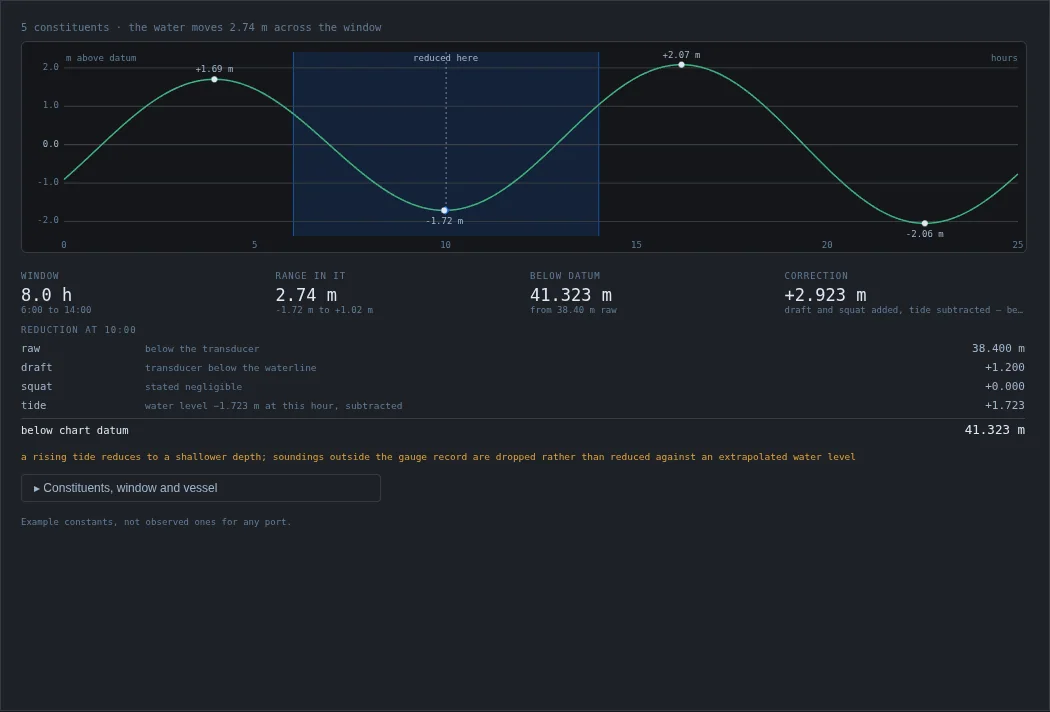1050x712 pixels.
Task: Click the "RANGE IN IT" card heading
Action: pyautogui.click(x=310, y=276)
